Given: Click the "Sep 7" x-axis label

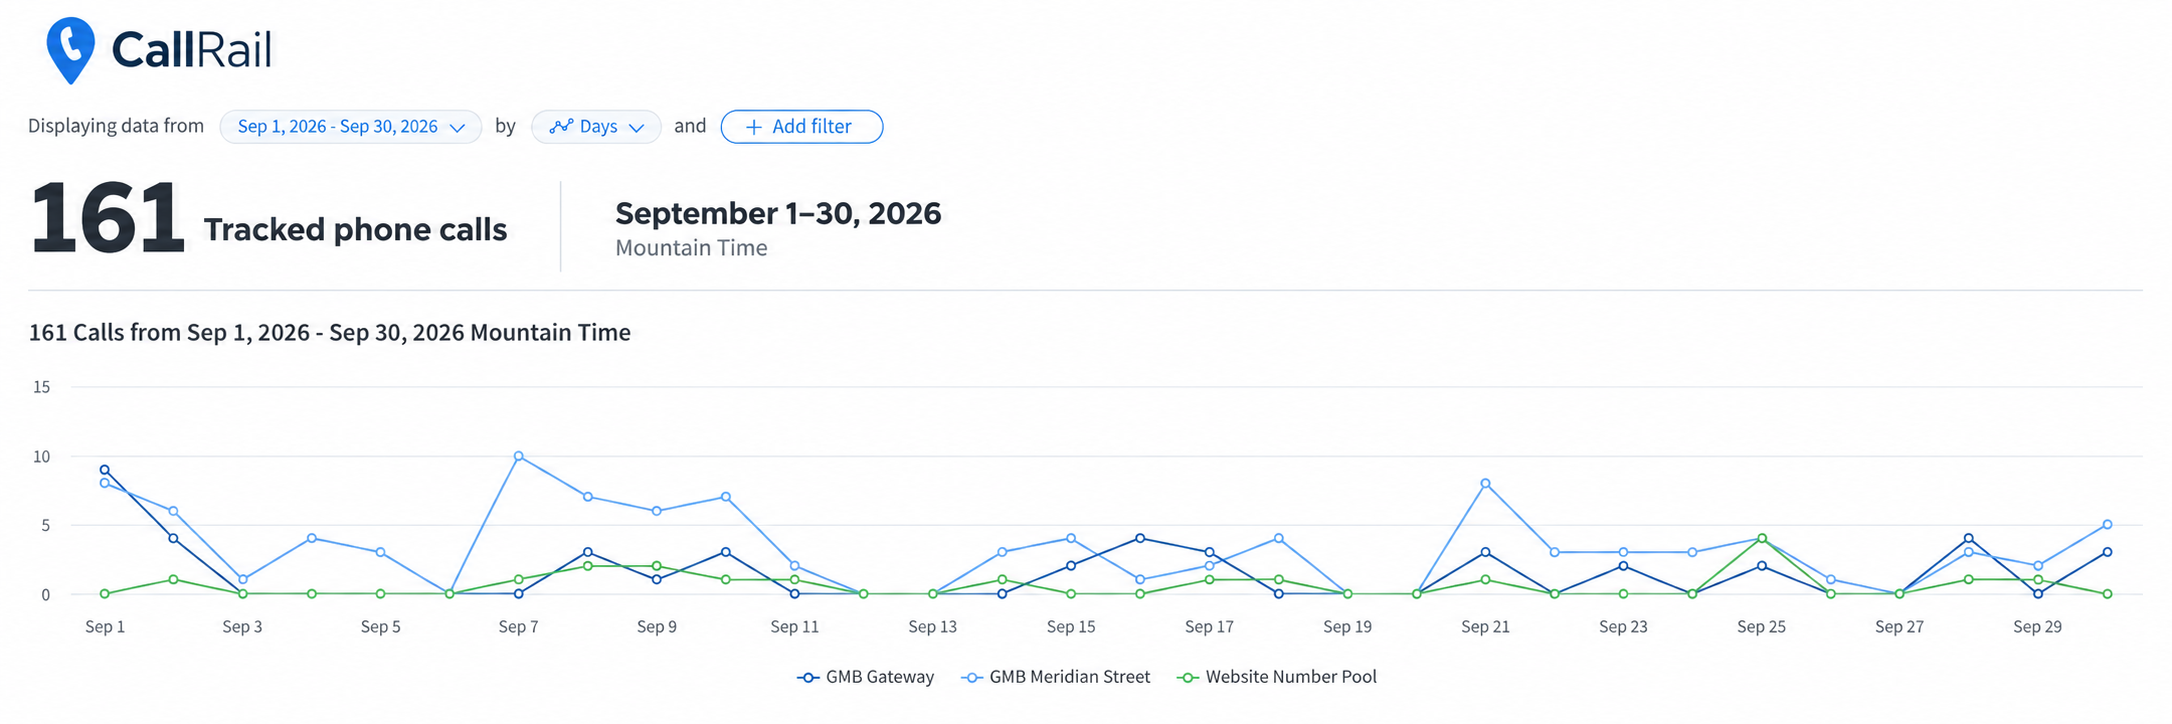Looking at the screenshot, I should tap(518, 627).
